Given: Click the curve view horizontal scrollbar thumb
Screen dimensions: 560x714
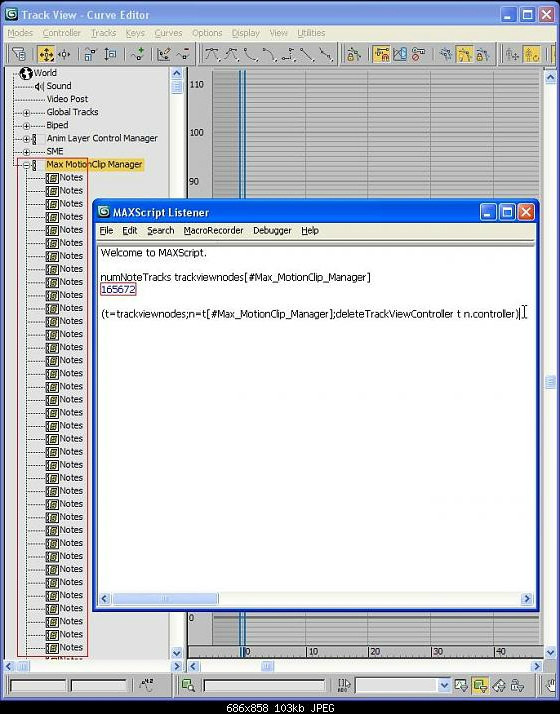Looking at the screenshot, I should [267, 666].
